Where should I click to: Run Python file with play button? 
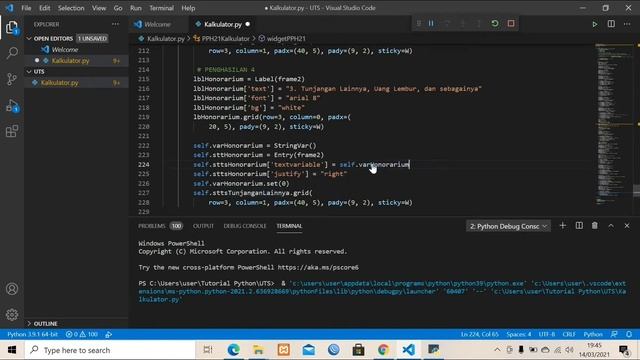595,24
